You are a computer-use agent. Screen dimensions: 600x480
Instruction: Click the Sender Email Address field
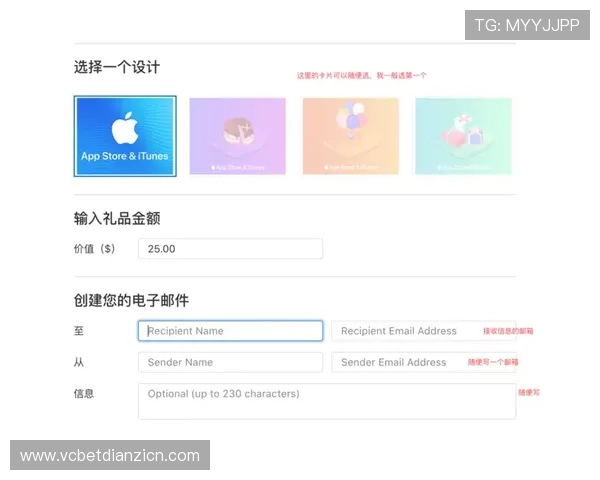coord(424,362)
